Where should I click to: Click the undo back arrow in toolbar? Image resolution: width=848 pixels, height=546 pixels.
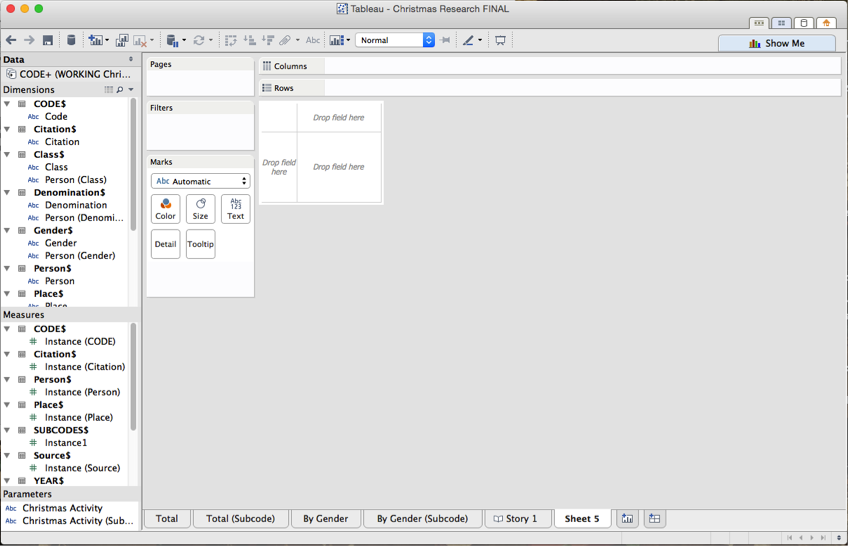coord(11,40)
